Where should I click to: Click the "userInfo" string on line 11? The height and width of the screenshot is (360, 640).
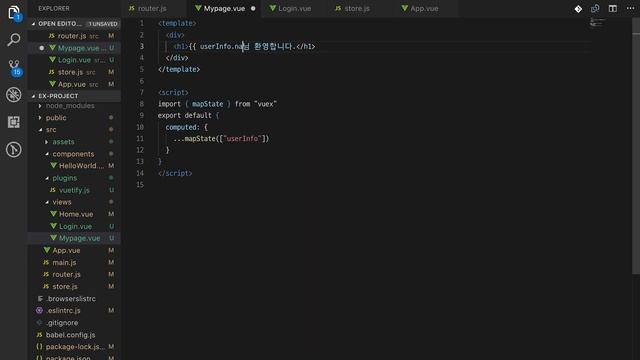243,139
